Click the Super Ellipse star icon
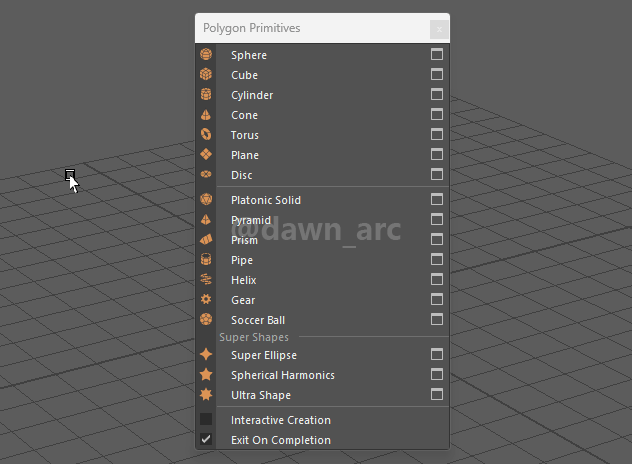 [x=206, y=355]
